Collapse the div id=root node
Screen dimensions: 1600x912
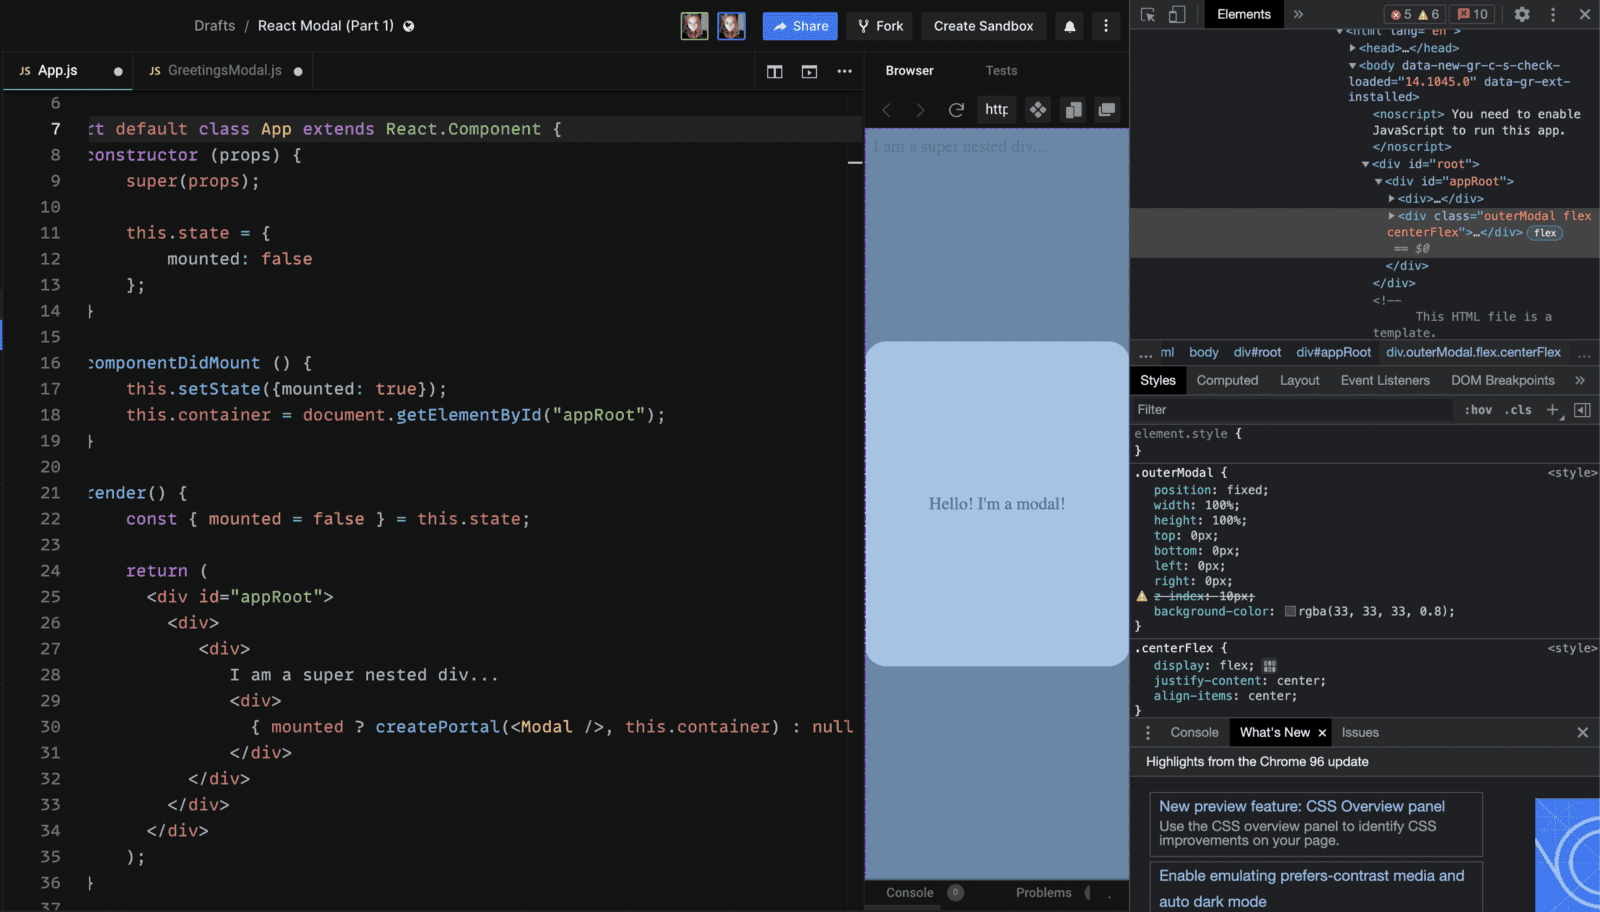click(x=1366, y=163)
